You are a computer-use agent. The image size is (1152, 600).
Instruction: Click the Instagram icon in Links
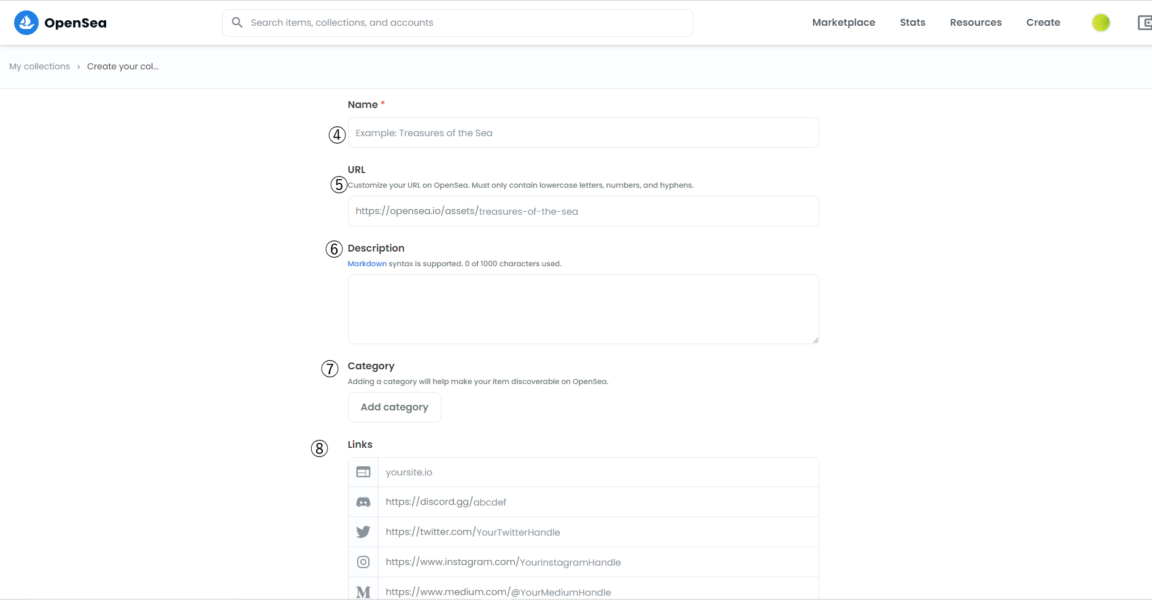[363, 562]
